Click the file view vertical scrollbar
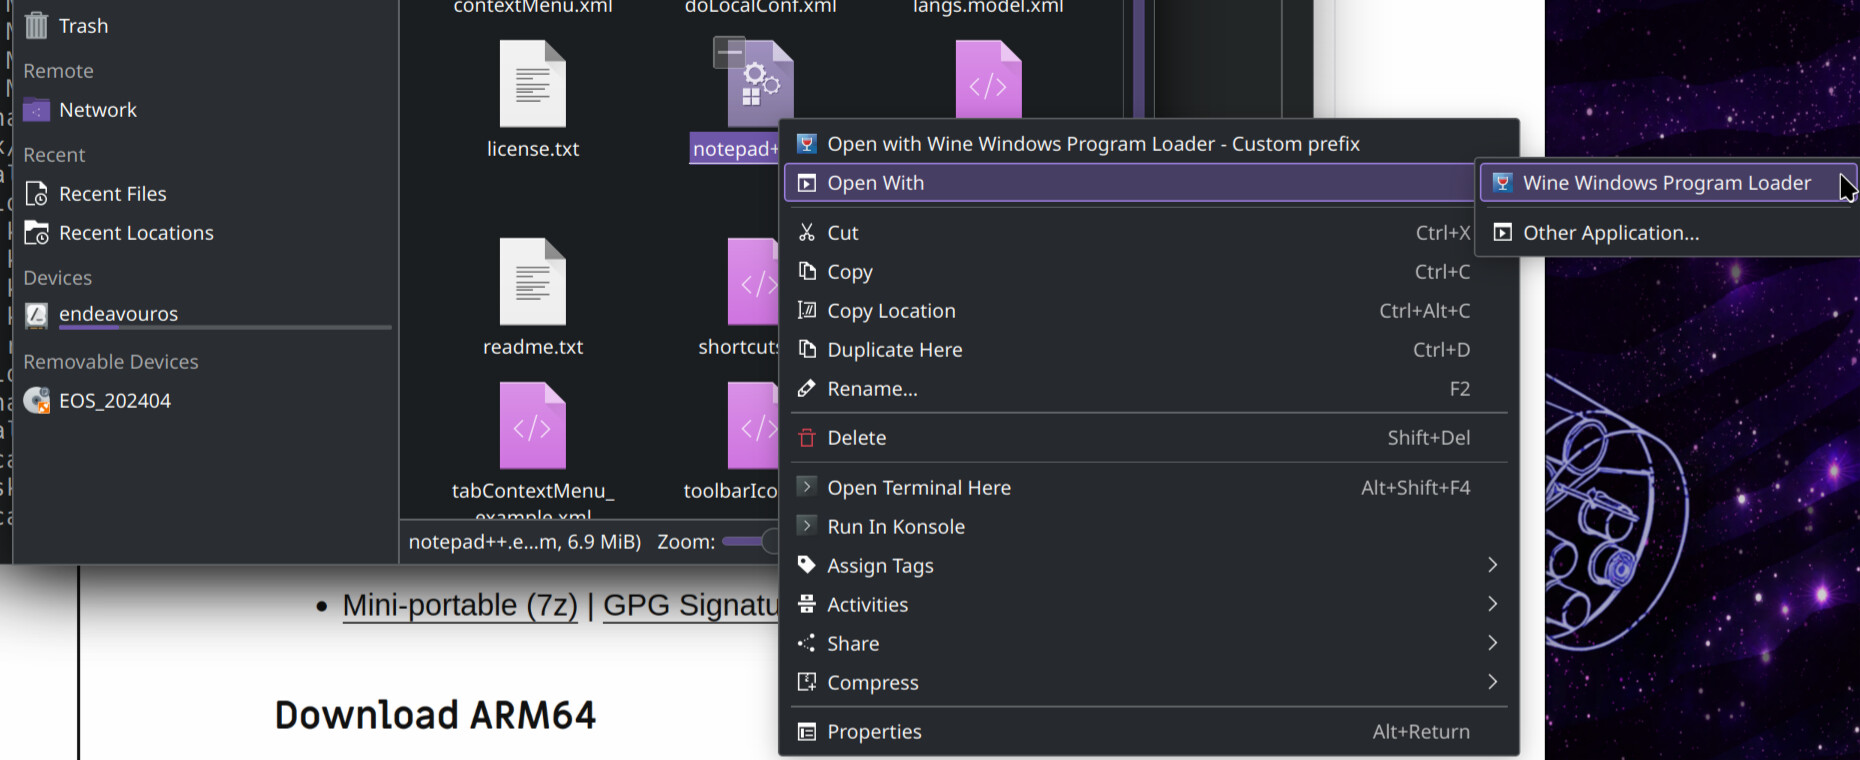1860x760 pixels. (1139, 60)
